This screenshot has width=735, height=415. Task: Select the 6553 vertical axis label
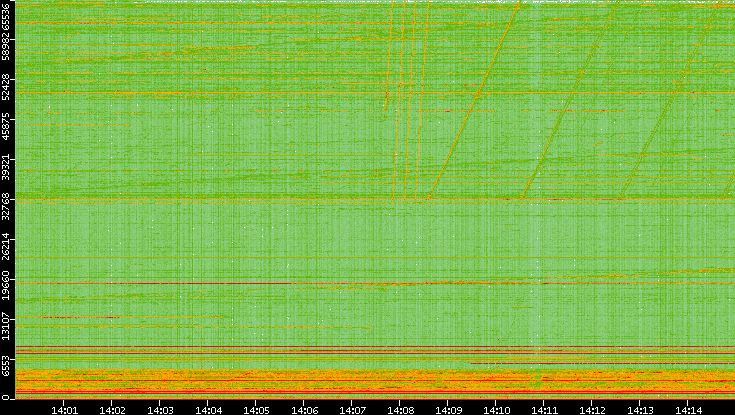click(x=5, y=365)
